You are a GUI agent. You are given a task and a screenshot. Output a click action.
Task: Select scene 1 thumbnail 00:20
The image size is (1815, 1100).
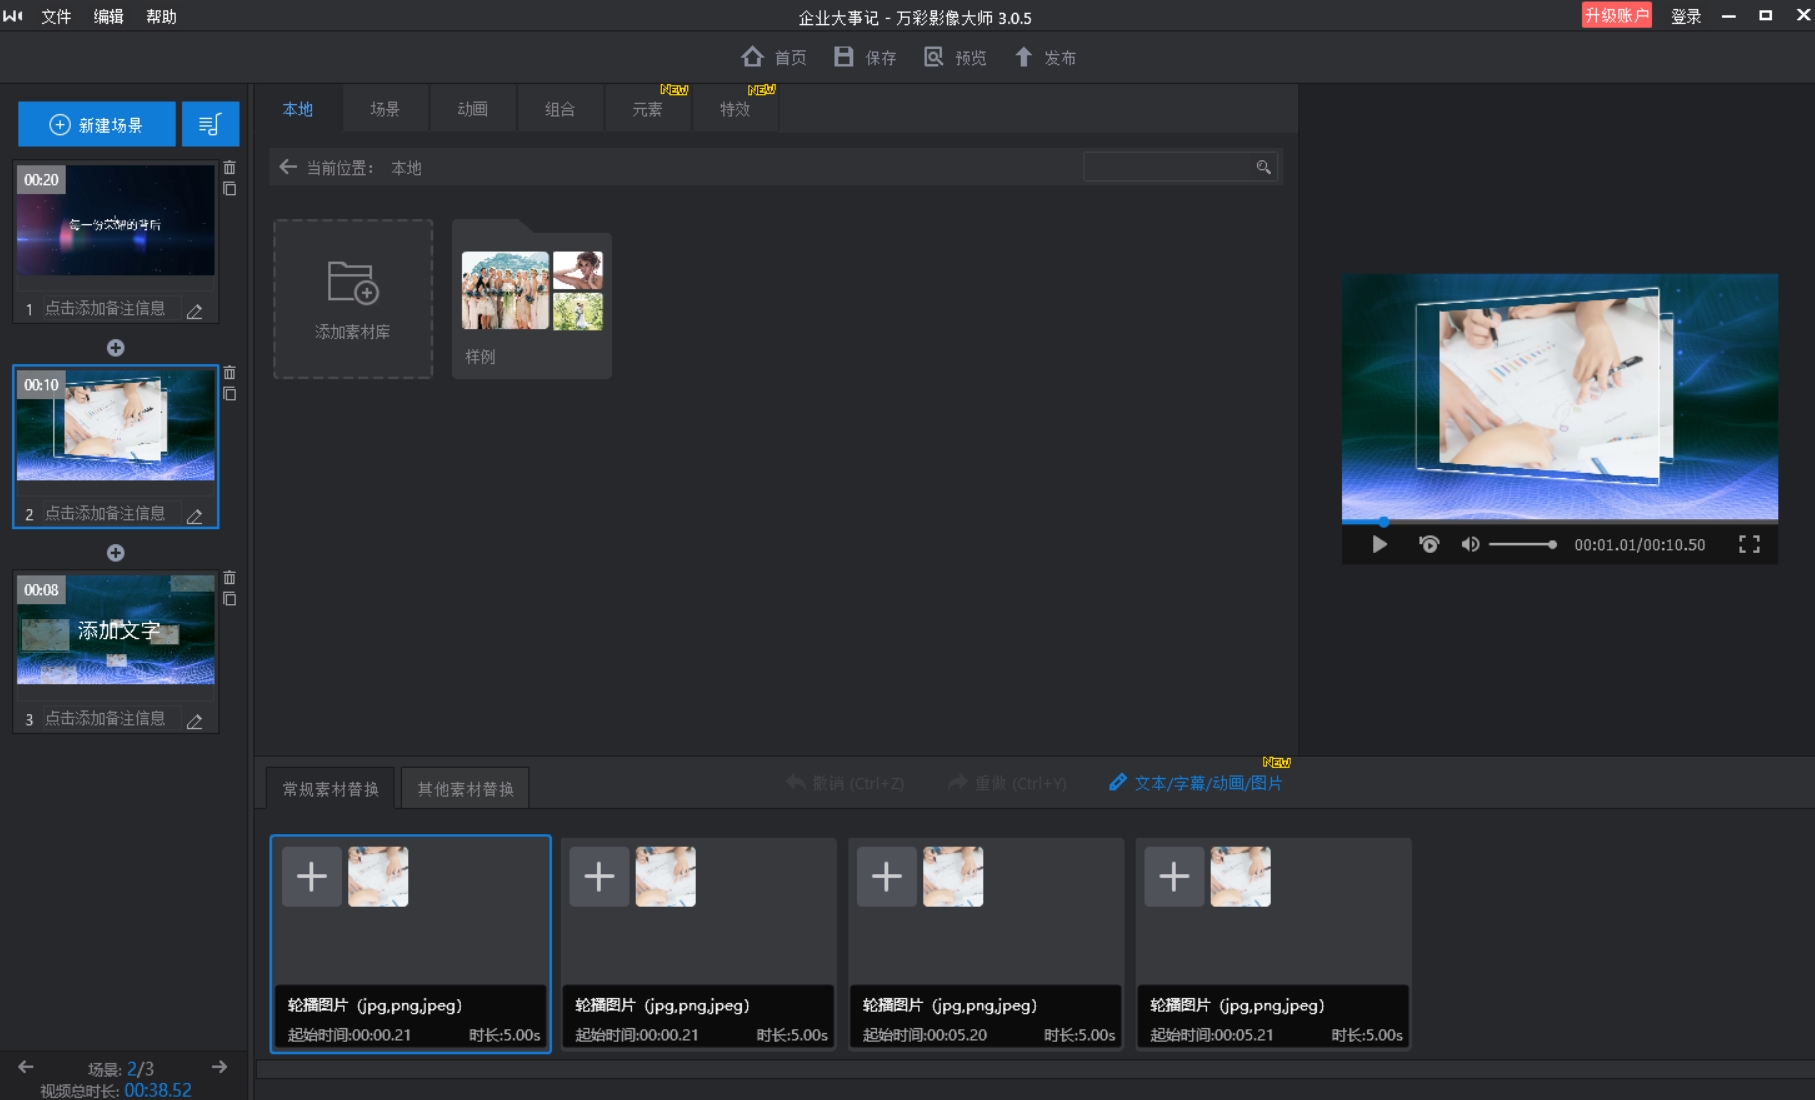[x=116, y=220]
